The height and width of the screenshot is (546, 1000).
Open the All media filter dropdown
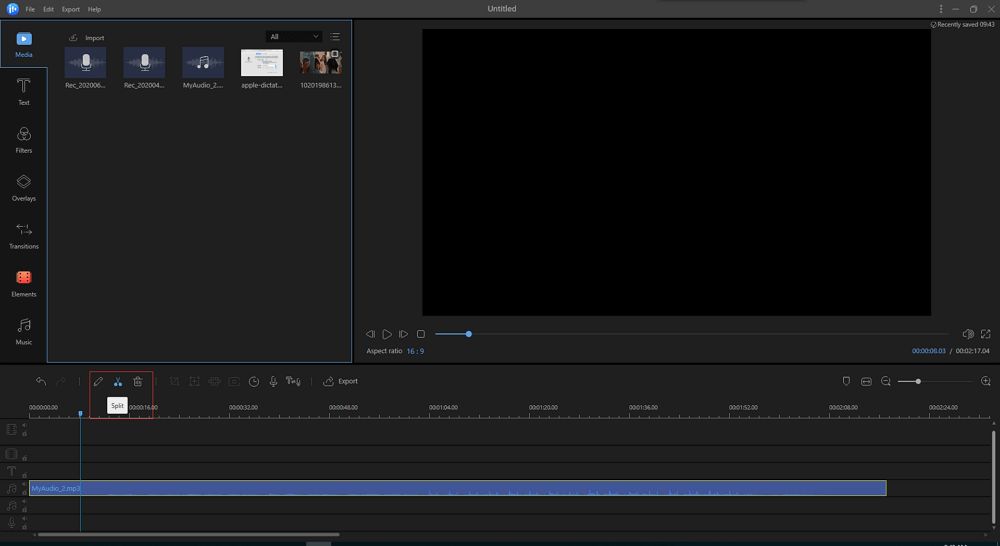pyautogui.click(x=293, y=37)
